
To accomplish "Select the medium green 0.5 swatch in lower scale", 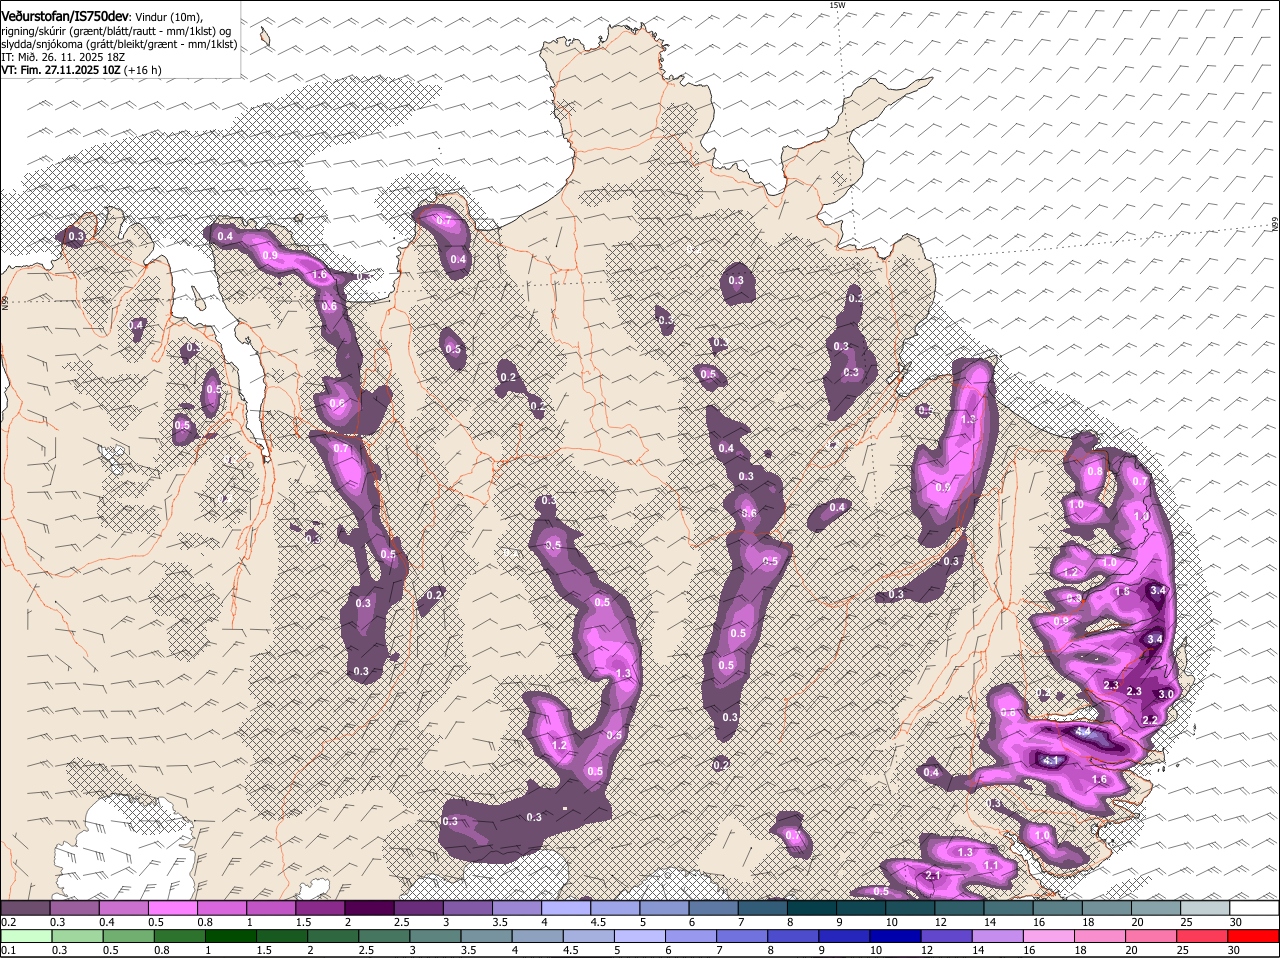I will point(127,936).
